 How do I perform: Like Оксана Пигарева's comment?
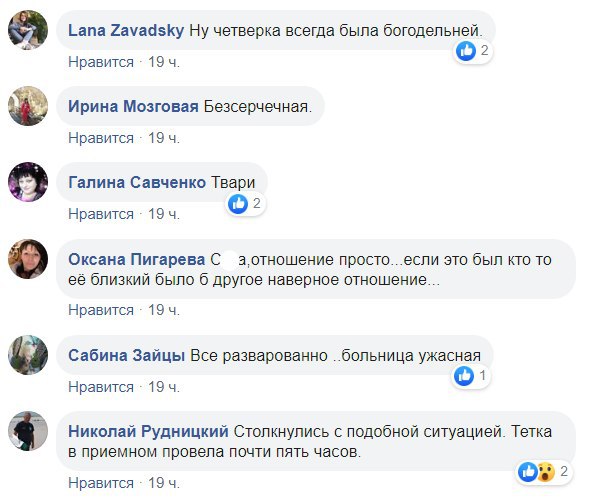point(101,310)
